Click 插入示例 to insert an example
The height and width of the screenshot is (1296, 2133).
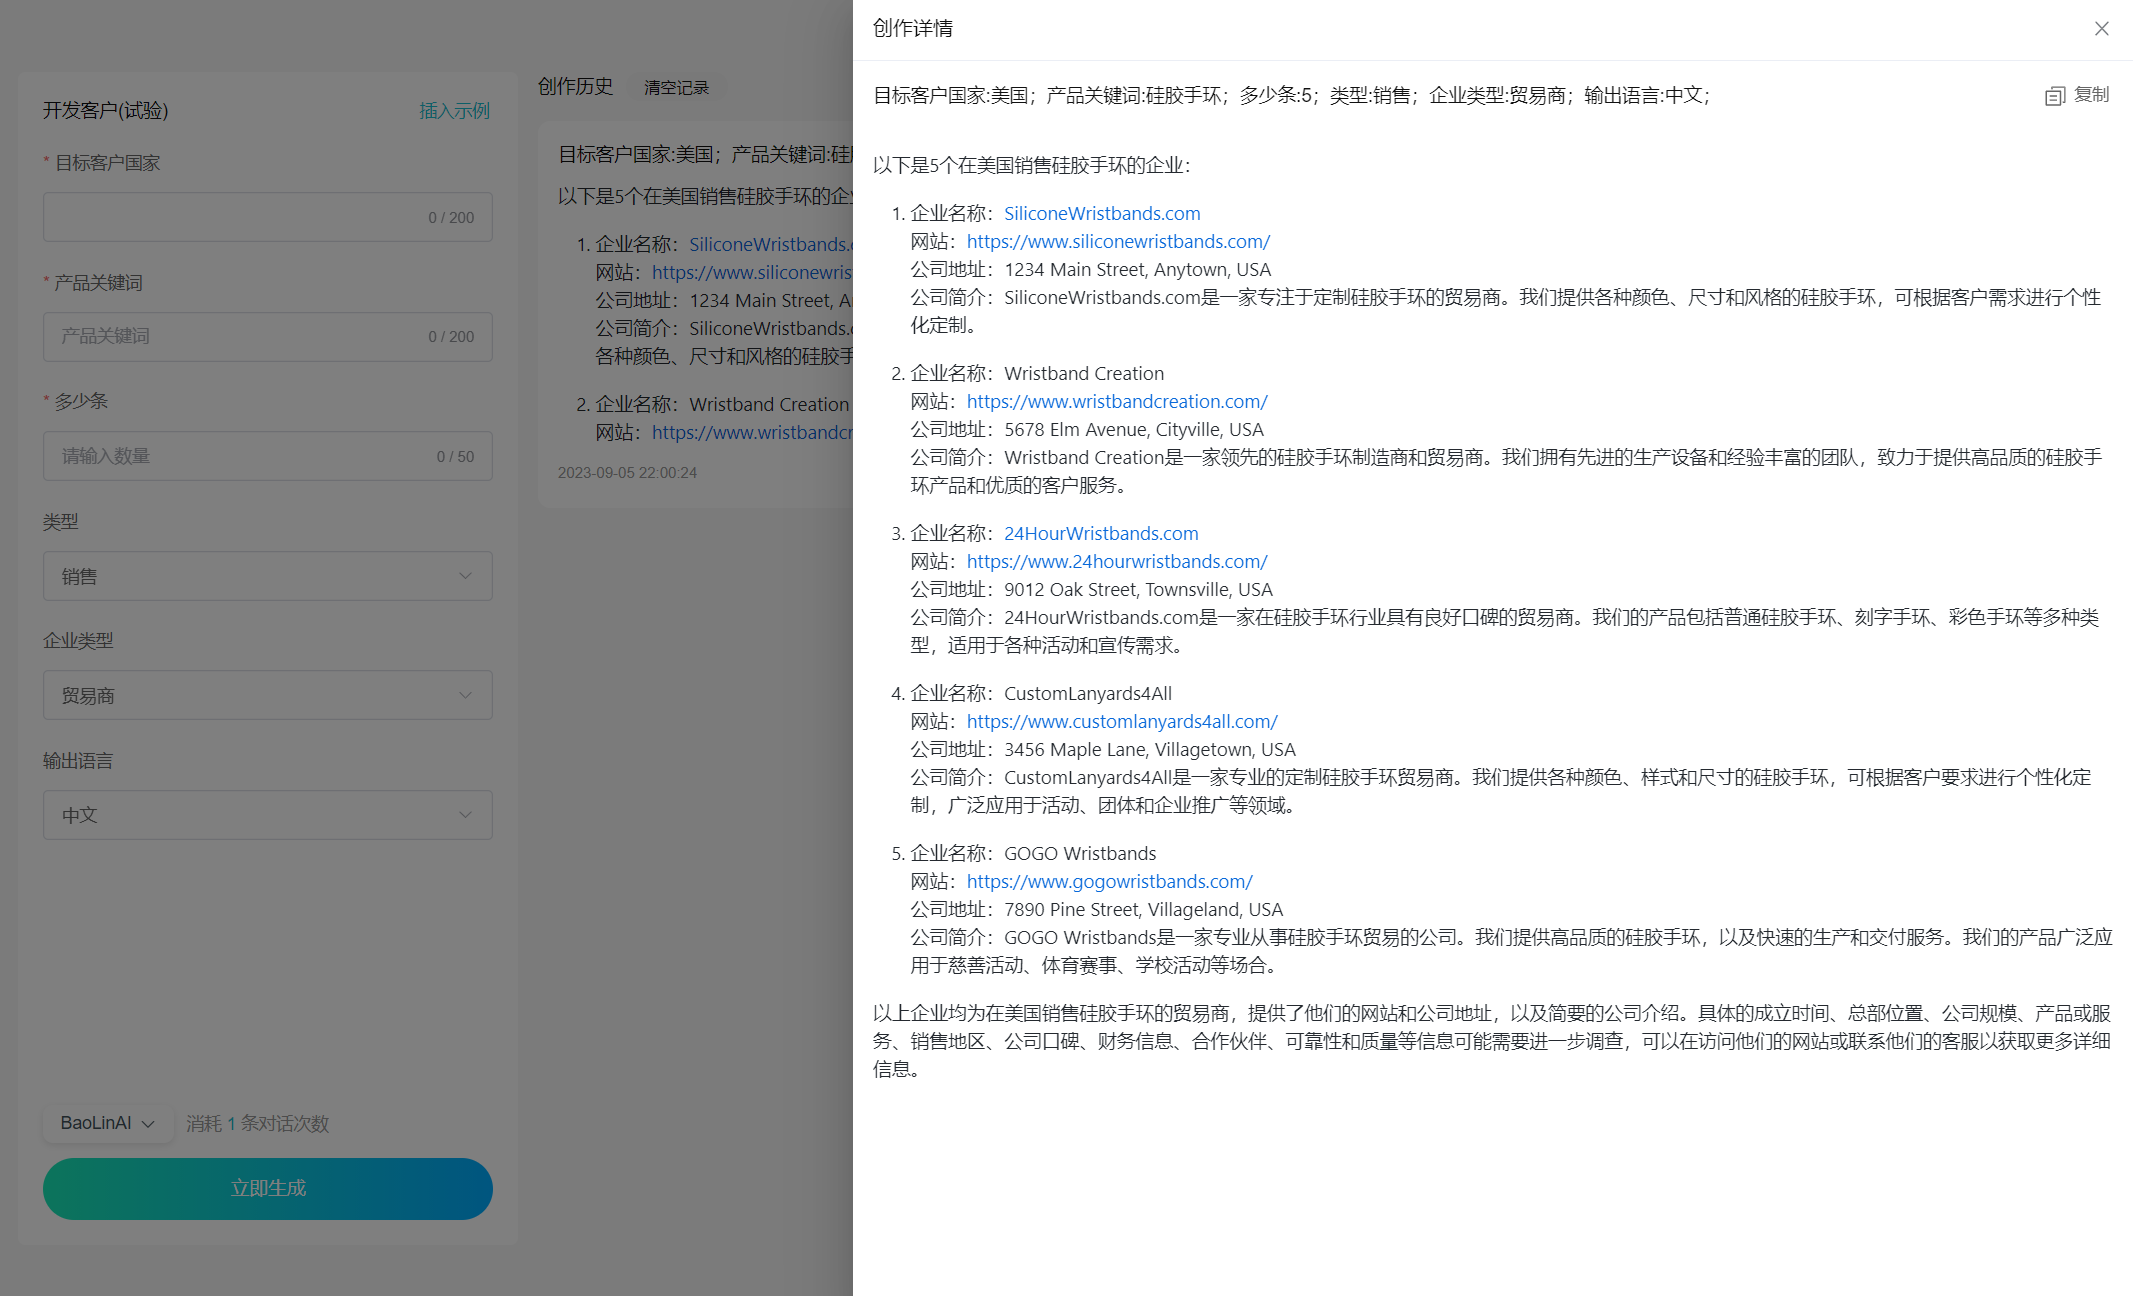454,111
